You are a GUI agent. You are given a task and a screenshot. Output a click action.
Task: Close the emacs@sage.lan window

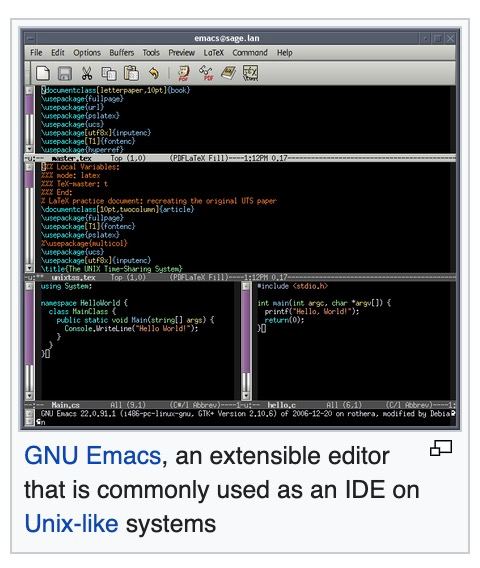[x=450, y=38]
